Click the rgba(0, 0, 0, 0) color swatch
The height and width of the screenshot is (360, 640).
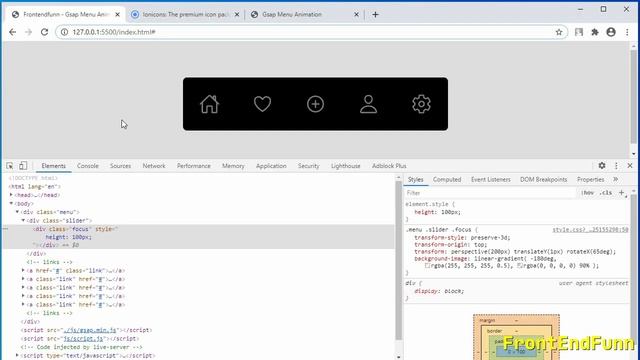coord(520,266)
